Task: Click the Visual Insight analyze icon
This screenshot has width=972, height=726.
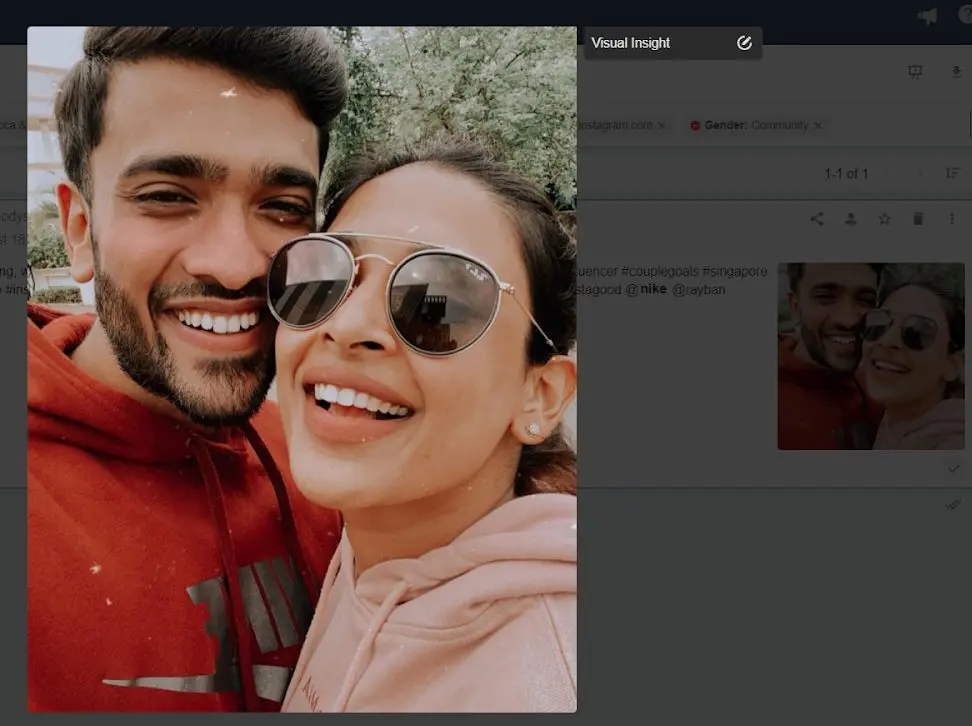Action: pyautogui.click(x=744, y=43)
